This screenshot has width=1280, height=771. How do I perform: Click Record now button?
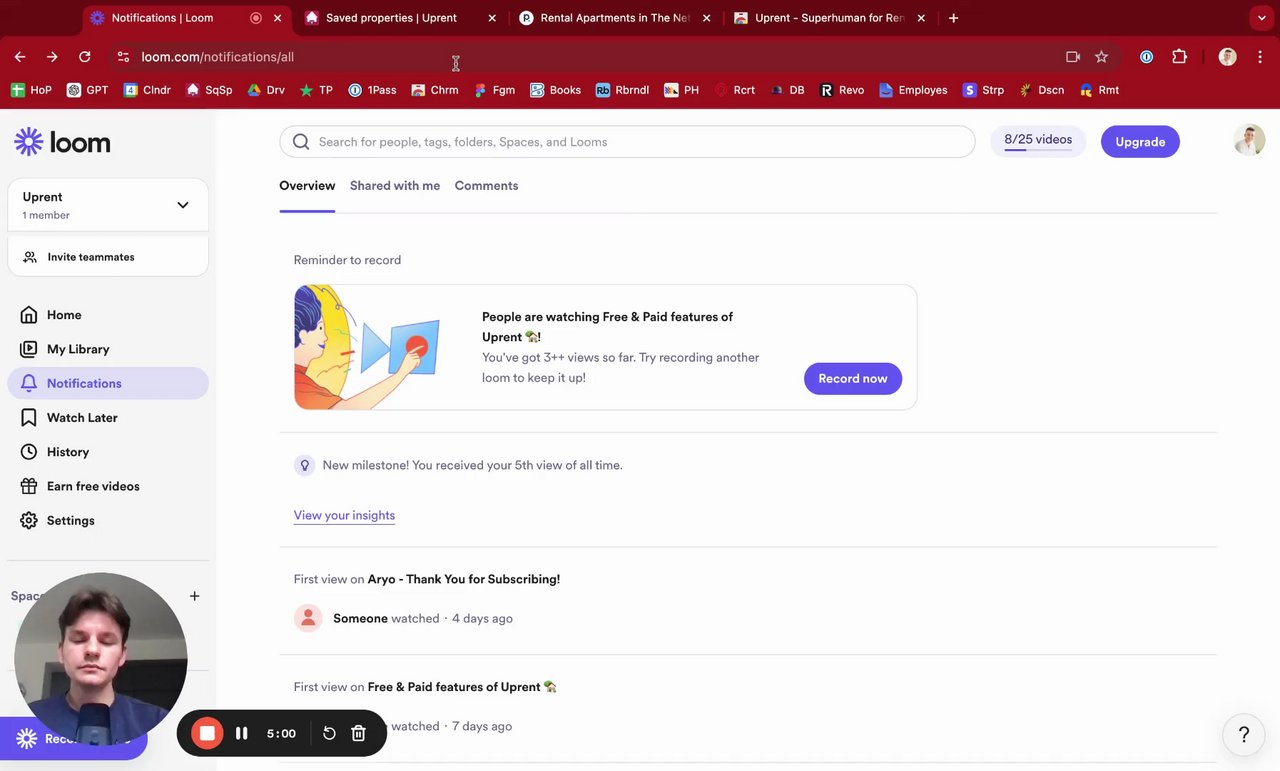pos(853,378)
